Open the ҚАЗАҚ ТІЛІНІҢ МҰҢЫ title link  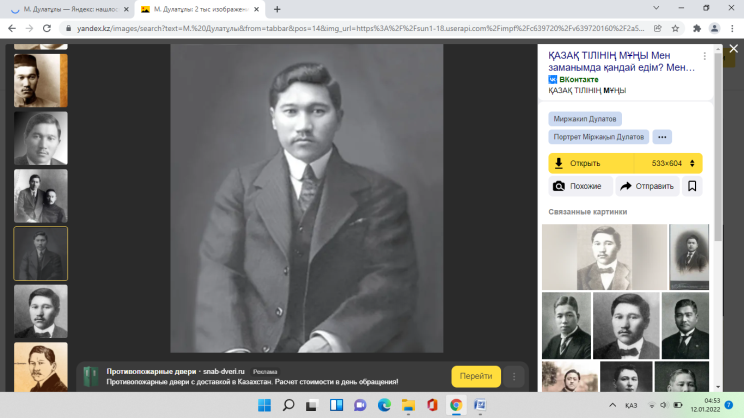[621, 61]
